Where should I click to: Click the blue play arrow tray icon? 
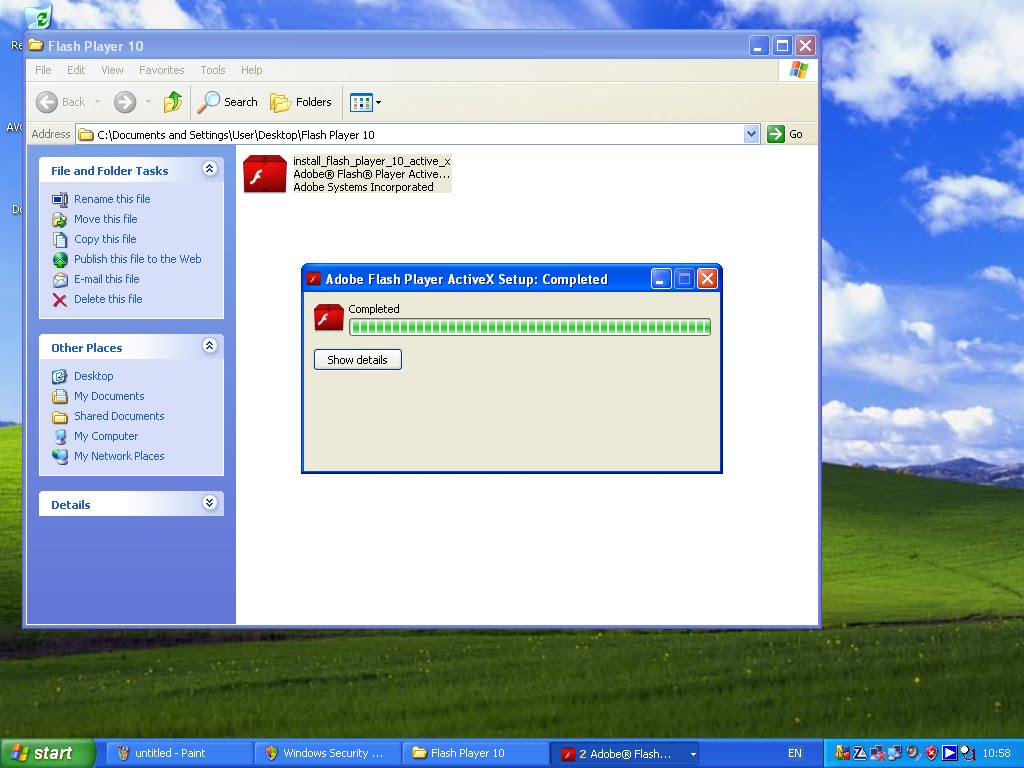pos(950,753)
